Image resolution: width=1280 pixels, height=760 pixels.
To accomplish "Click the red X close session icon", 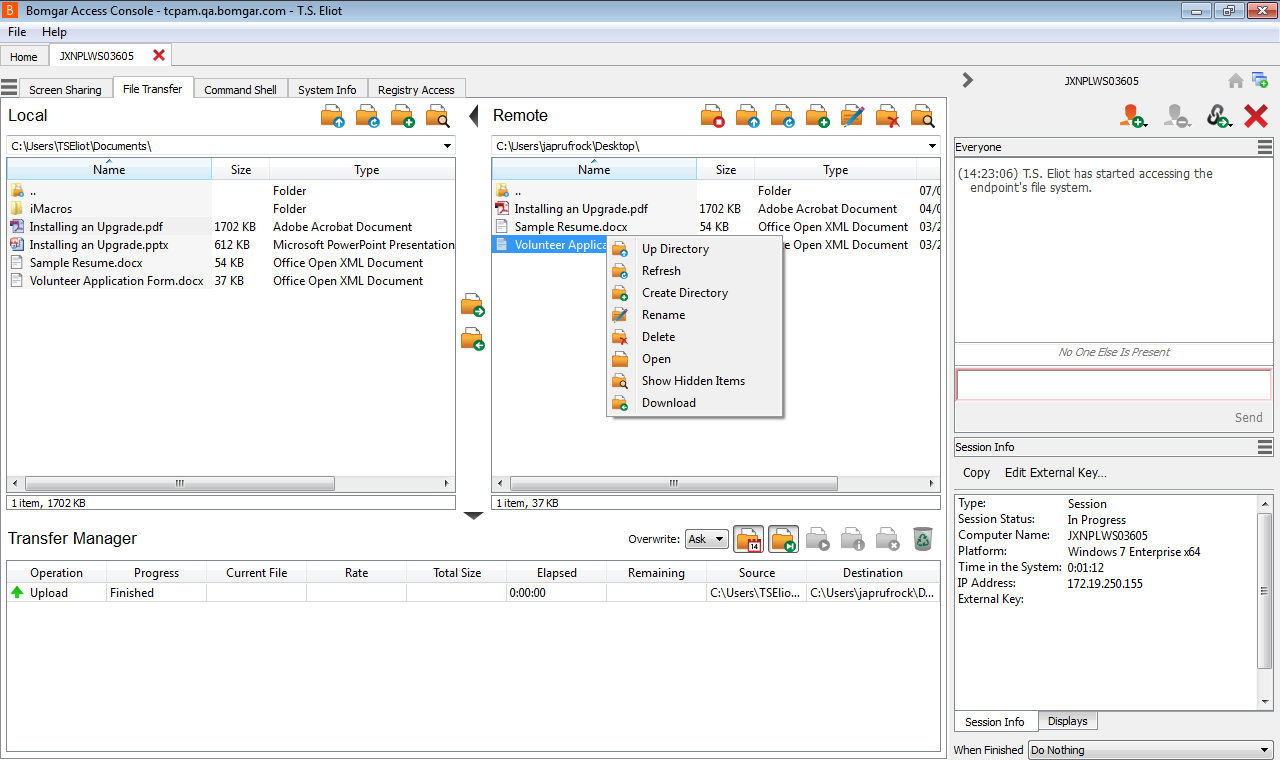I will pos(1256,117).
